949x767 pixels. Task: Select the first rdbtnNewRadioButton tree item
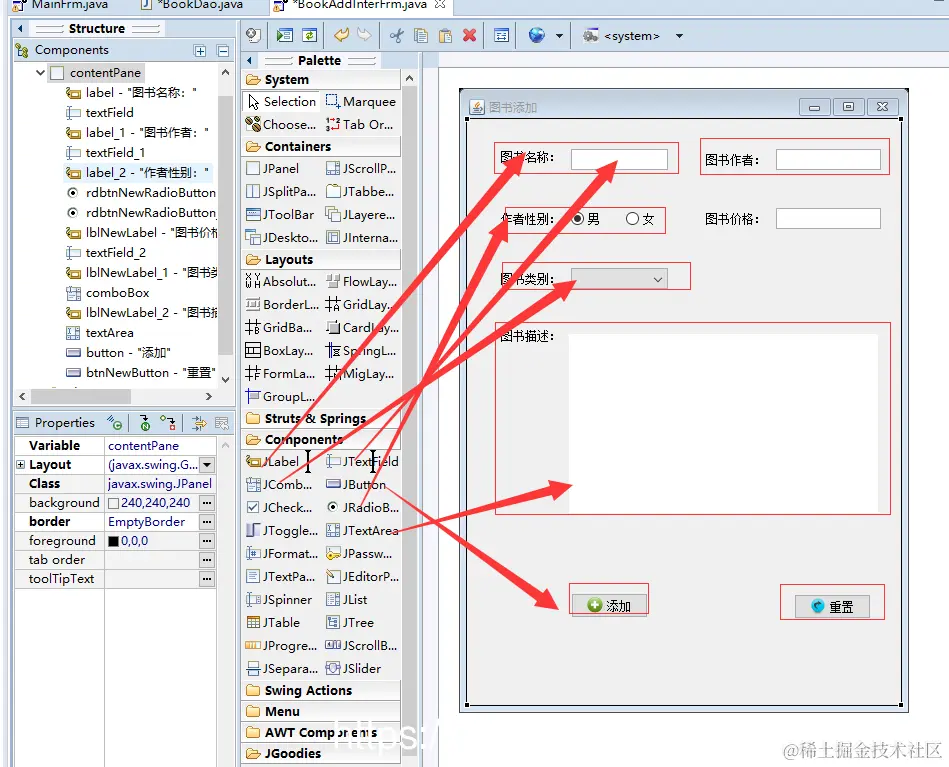(140, 193)
